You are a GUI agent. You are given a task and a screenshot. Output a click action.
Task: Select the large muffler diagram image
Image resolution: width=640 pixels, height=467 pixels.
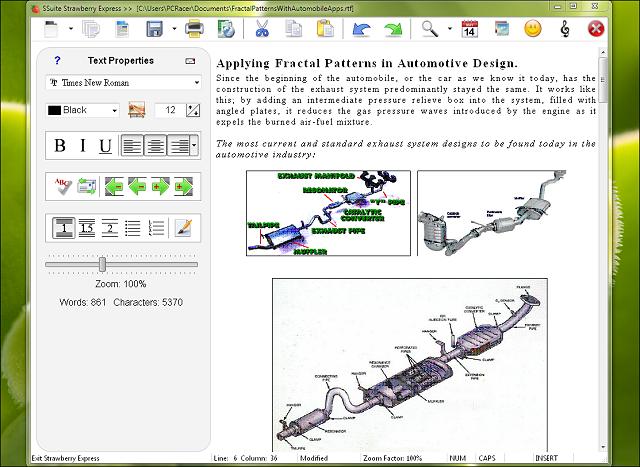pos(410,365)
